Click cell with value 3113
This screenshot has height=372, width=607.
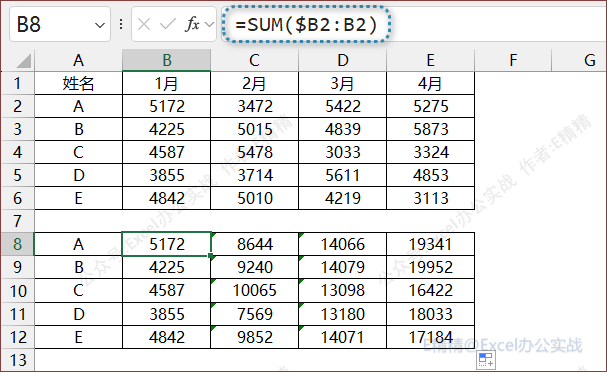coord(430,198)
